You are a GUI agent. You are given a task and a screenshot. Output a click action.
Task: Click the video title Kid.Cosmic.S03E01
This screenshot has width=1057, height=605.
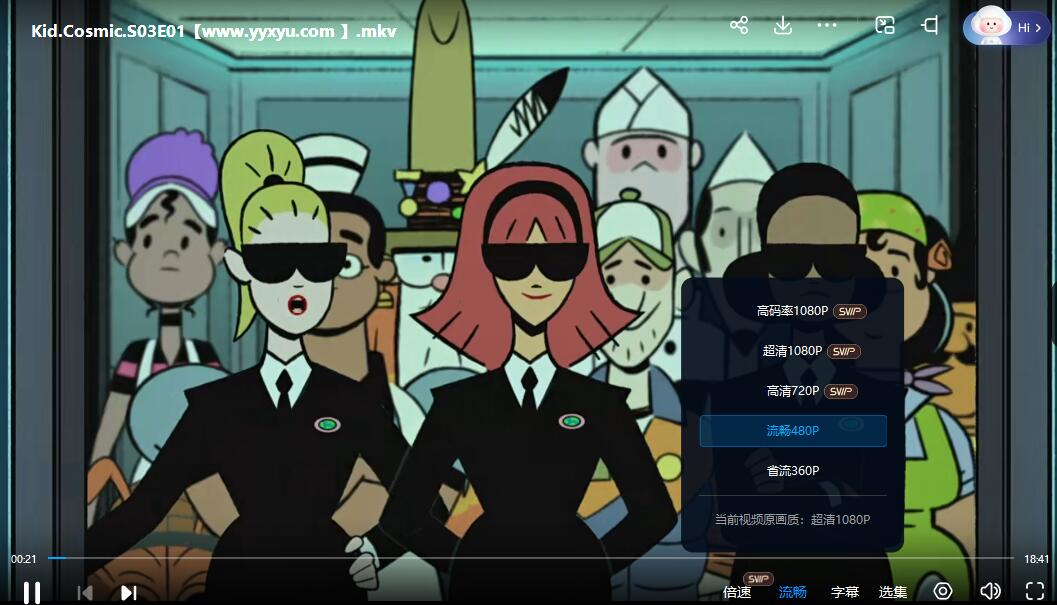click(x=214, y=31)
